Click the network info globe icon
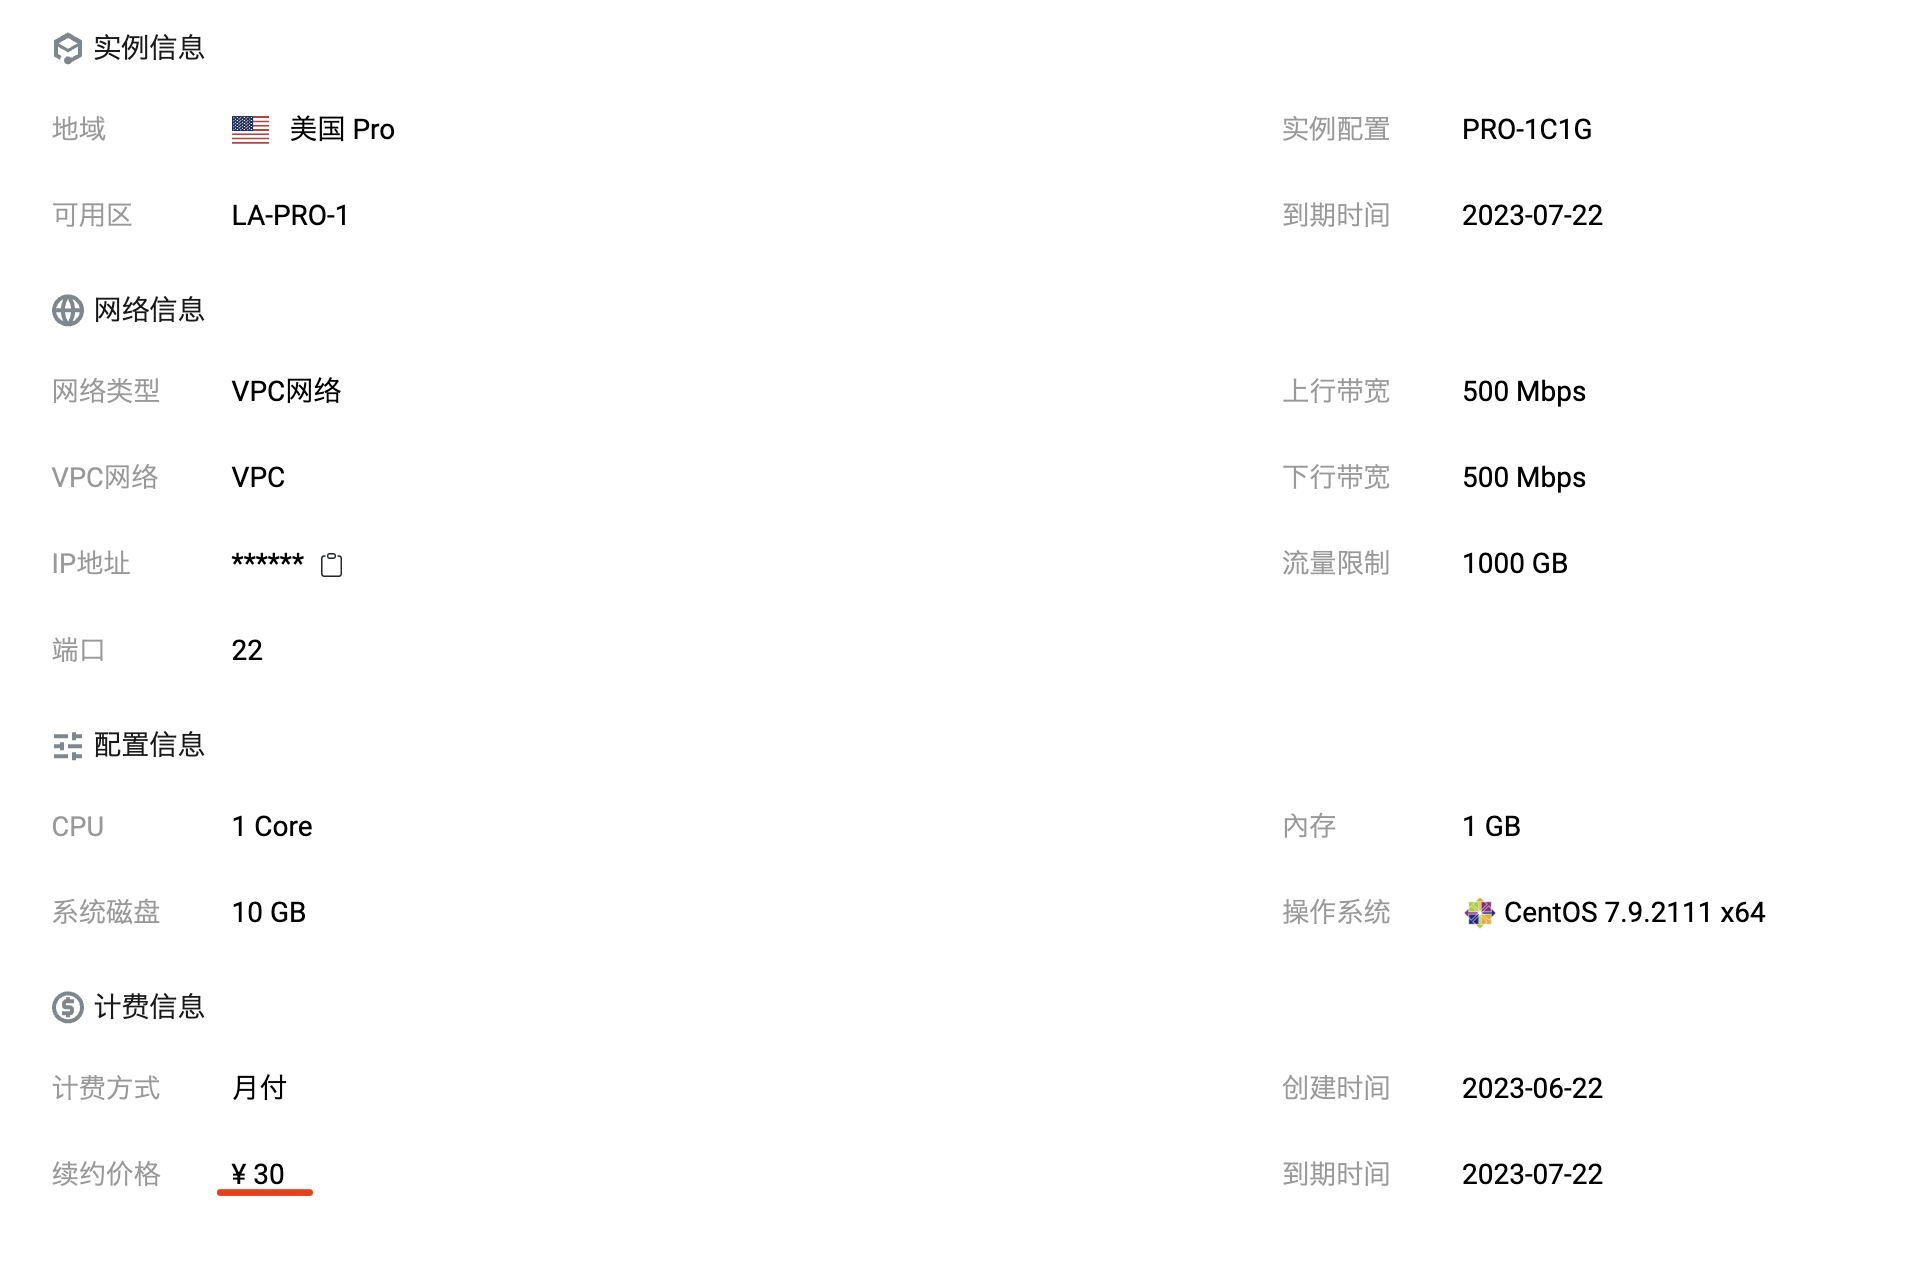Image resolution: width=1918 pixels, height=1268 pixels. click(x=67, y=310)
